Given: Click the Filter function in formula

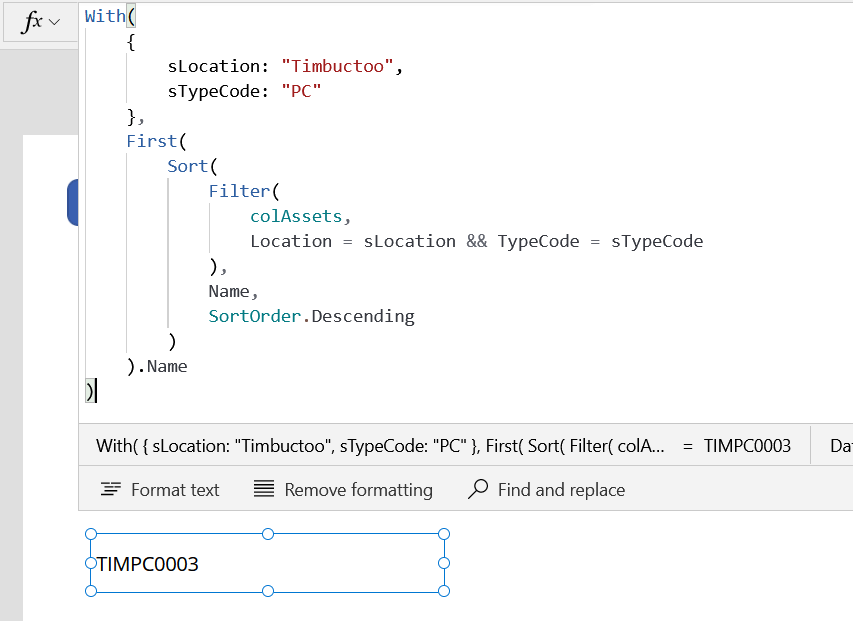Looking at the screenshot, I should point(239,191).
